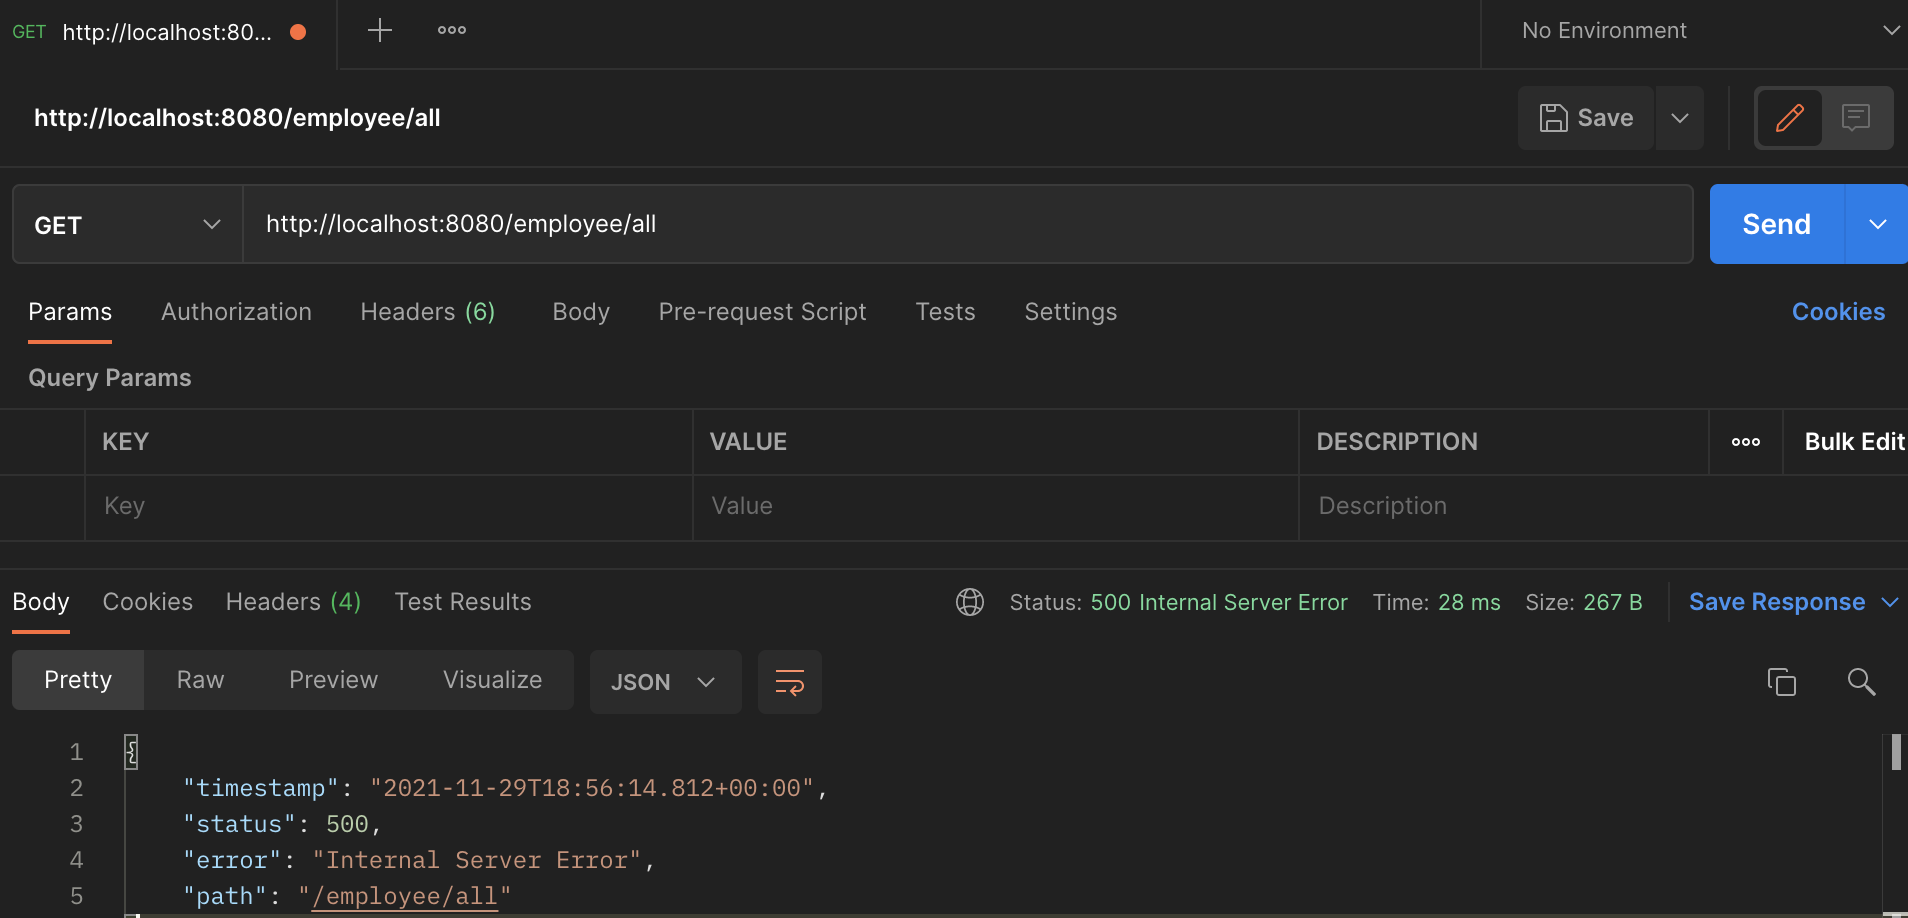
Task: Collapse the JSON opening brace on line 1
Action: tap(131, 752)
